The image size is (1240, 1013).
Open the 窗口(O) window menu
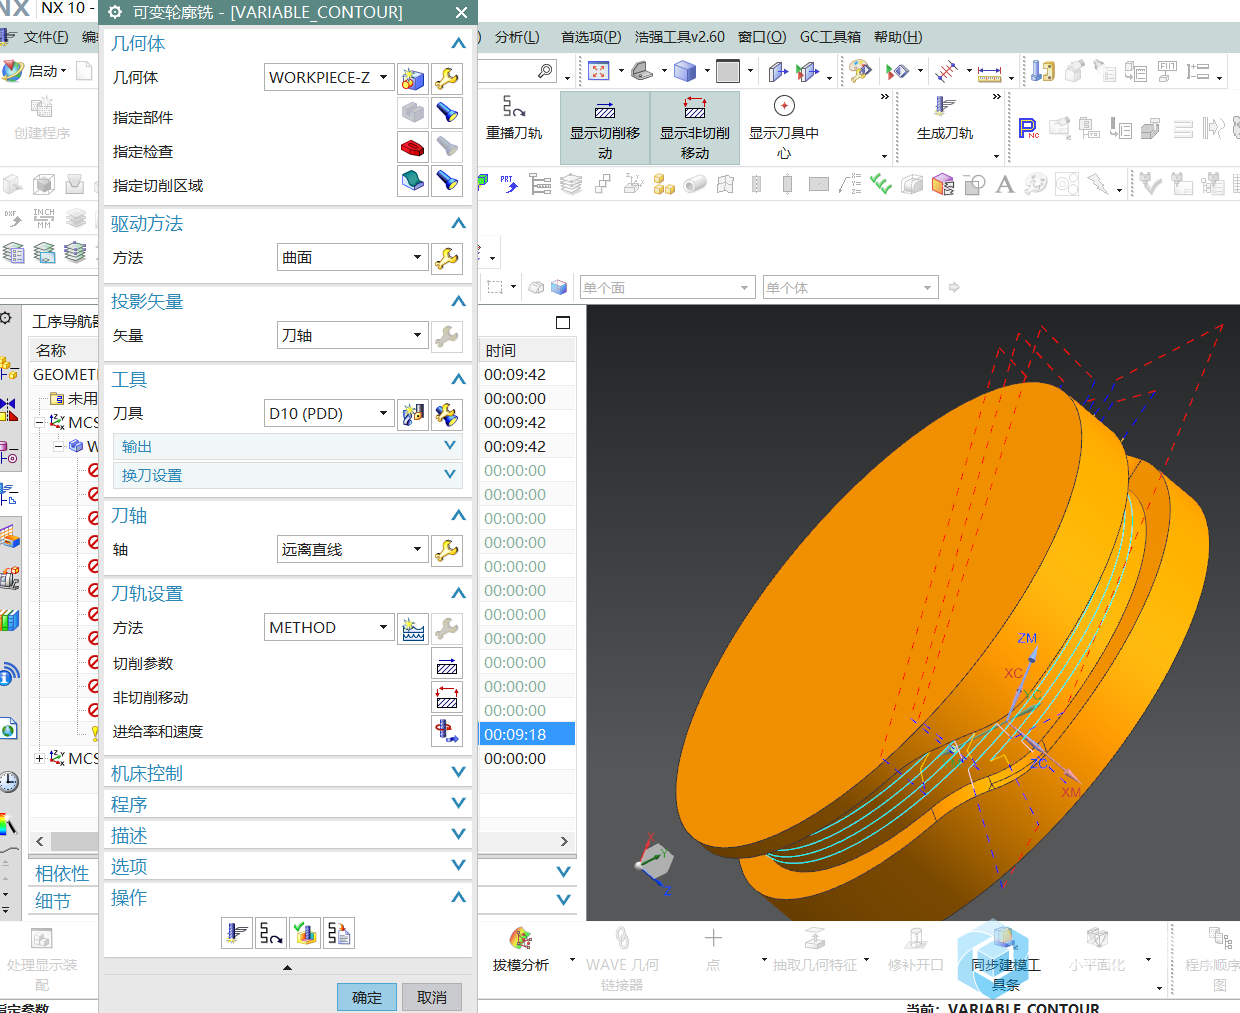[762, 37]
